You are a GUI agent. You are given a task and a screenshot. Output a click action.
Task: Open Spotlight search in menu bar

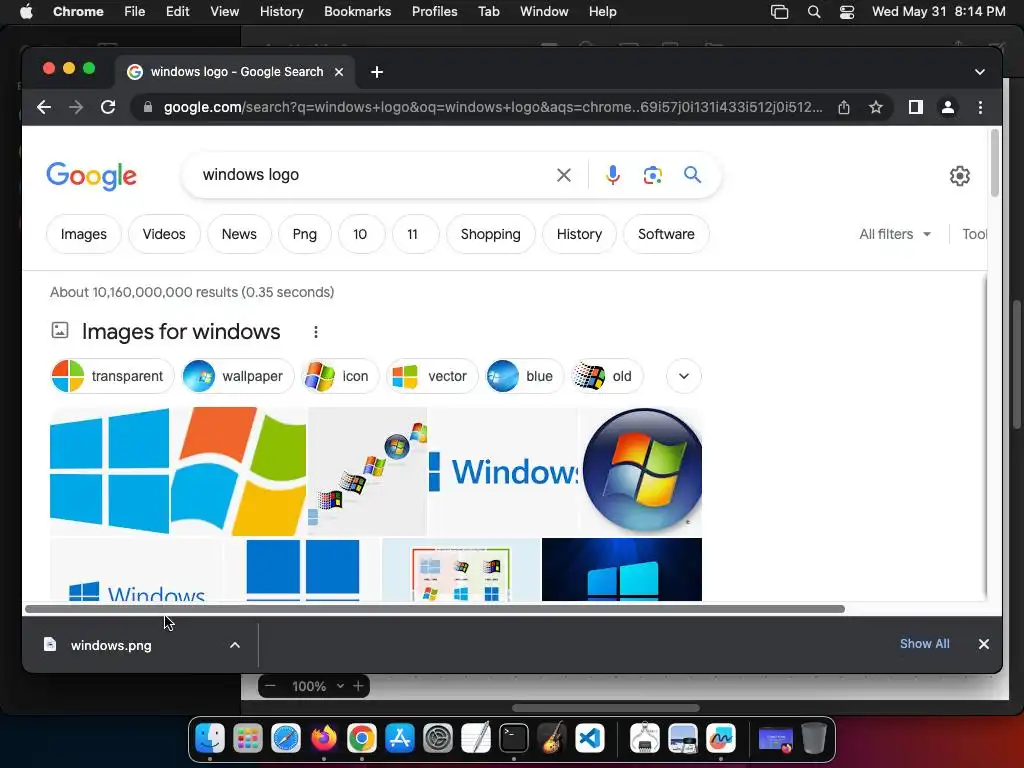814,12
